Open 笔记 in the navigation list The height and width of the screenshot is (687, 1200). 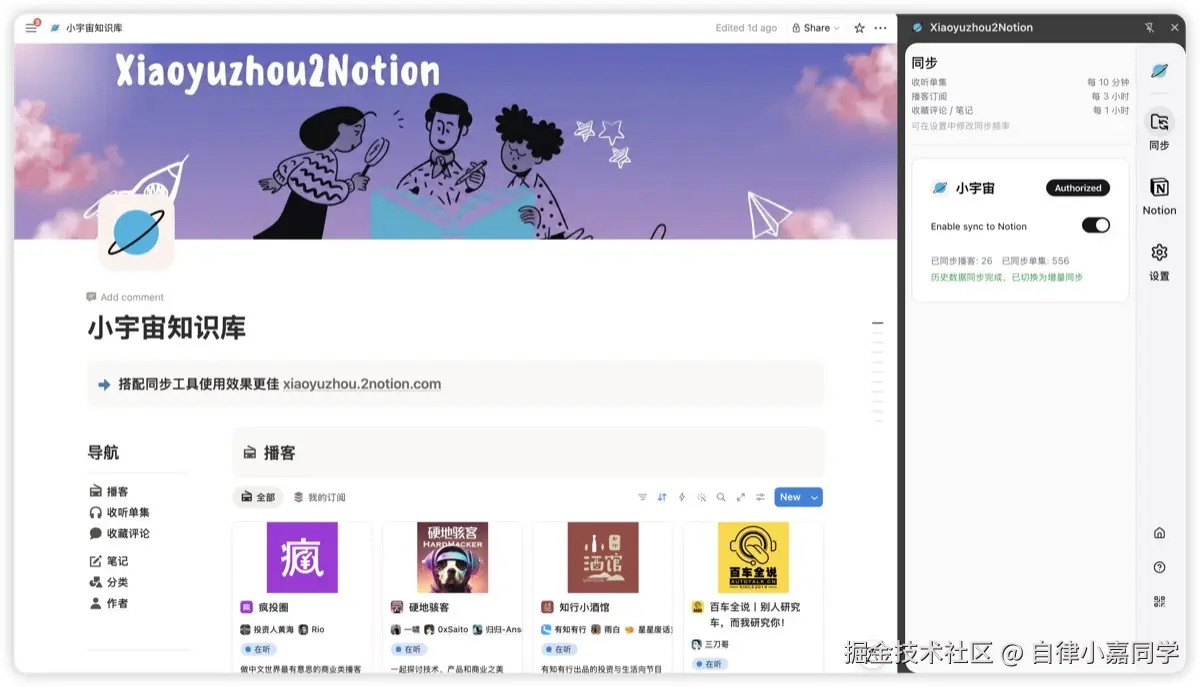pos(109,561)
